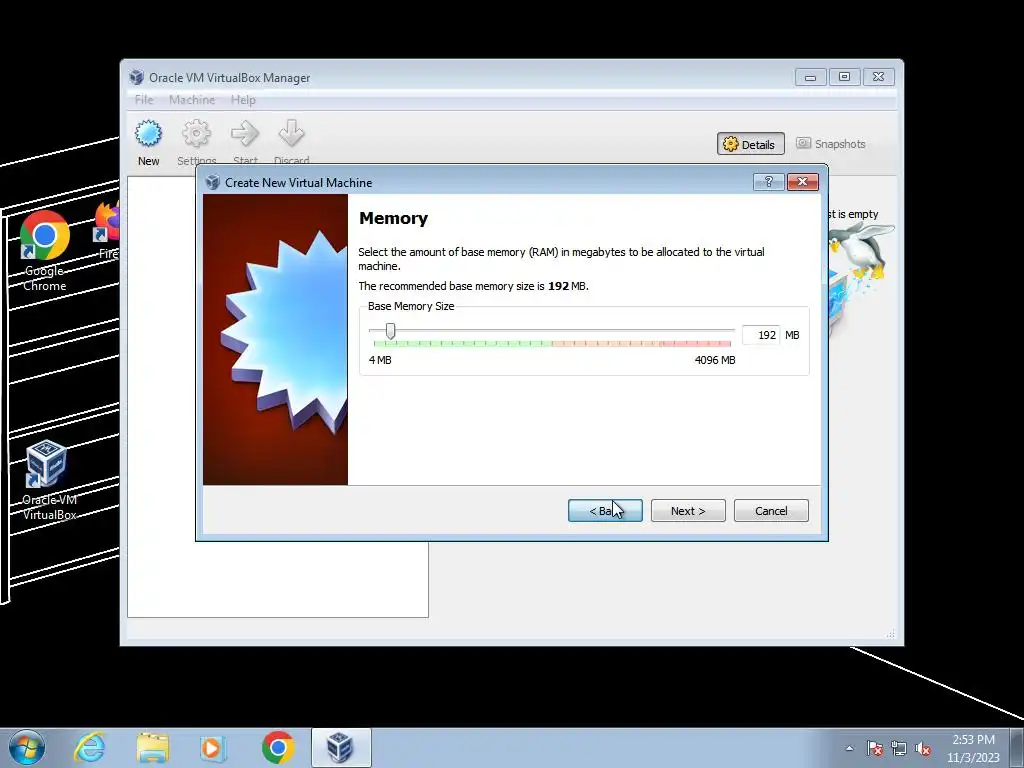
Task: Show hidden tray icons arrow
Action: pyautogui.click(x=849, y=748)
